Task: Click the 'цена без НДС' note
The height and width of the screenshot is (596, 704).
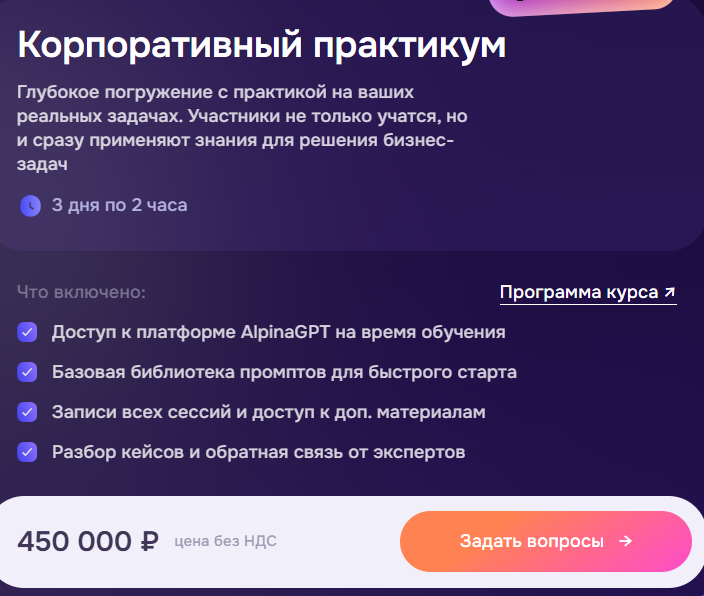Action: pyautogui.click(x=225, y=542)
